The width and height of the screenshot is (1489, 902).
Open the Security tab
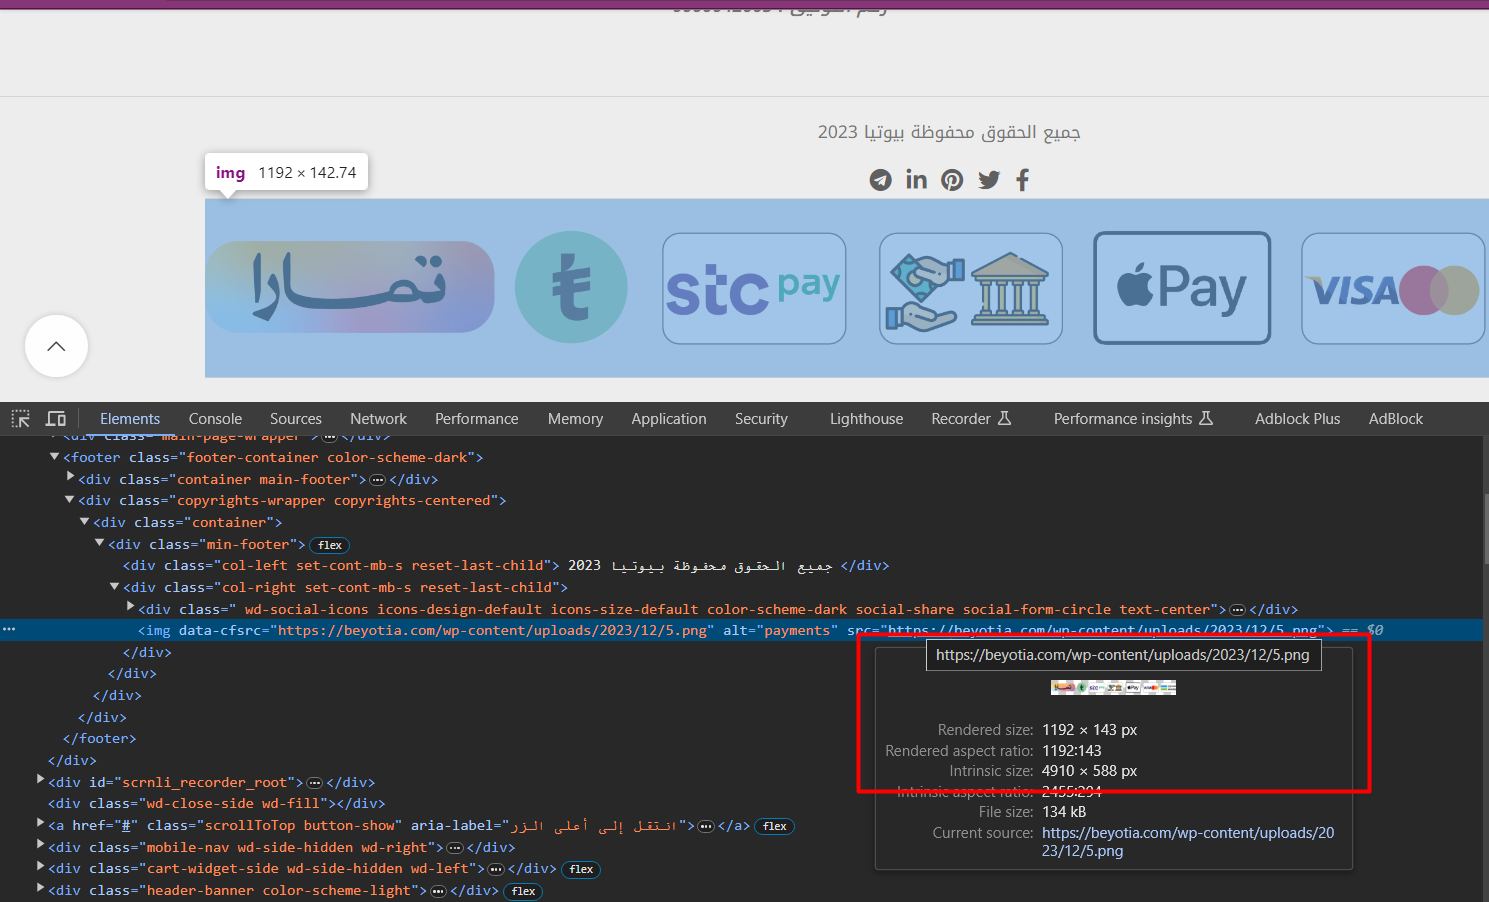[761, 419]
